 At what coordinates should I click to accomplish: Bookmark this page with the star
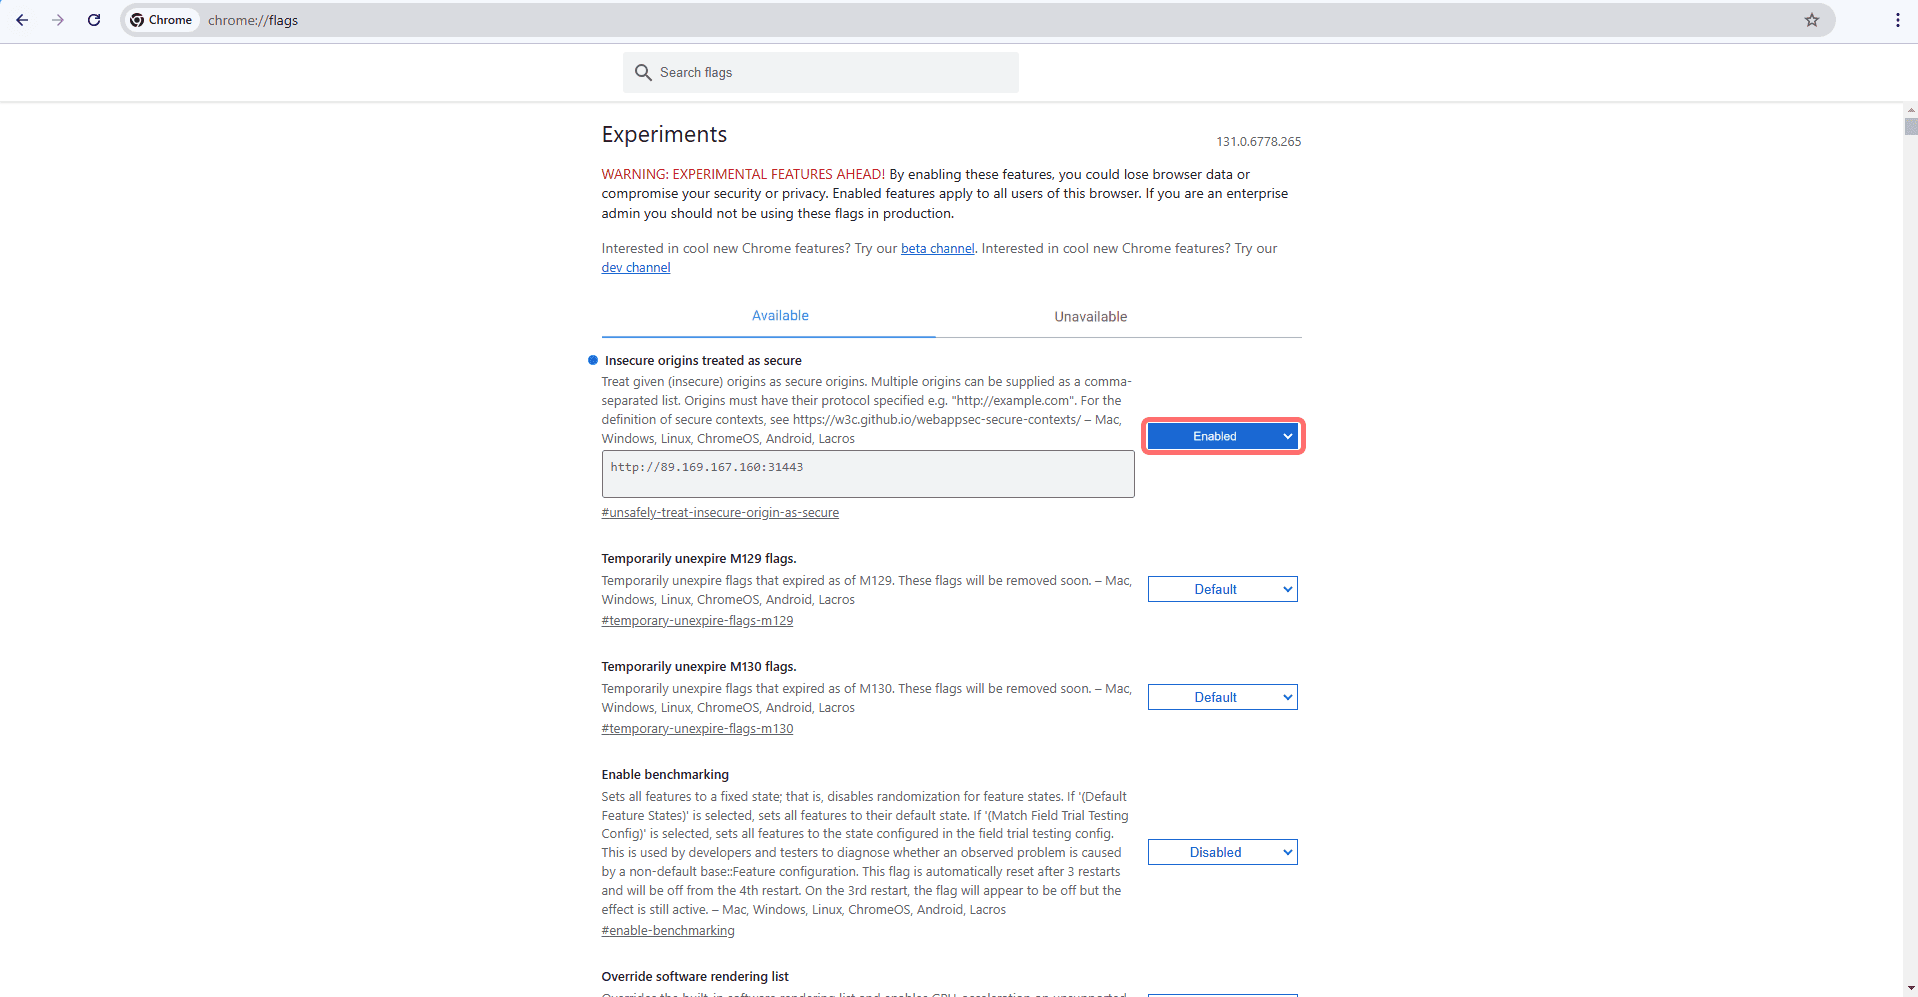pyautogui.click(x=1811, y=20)
